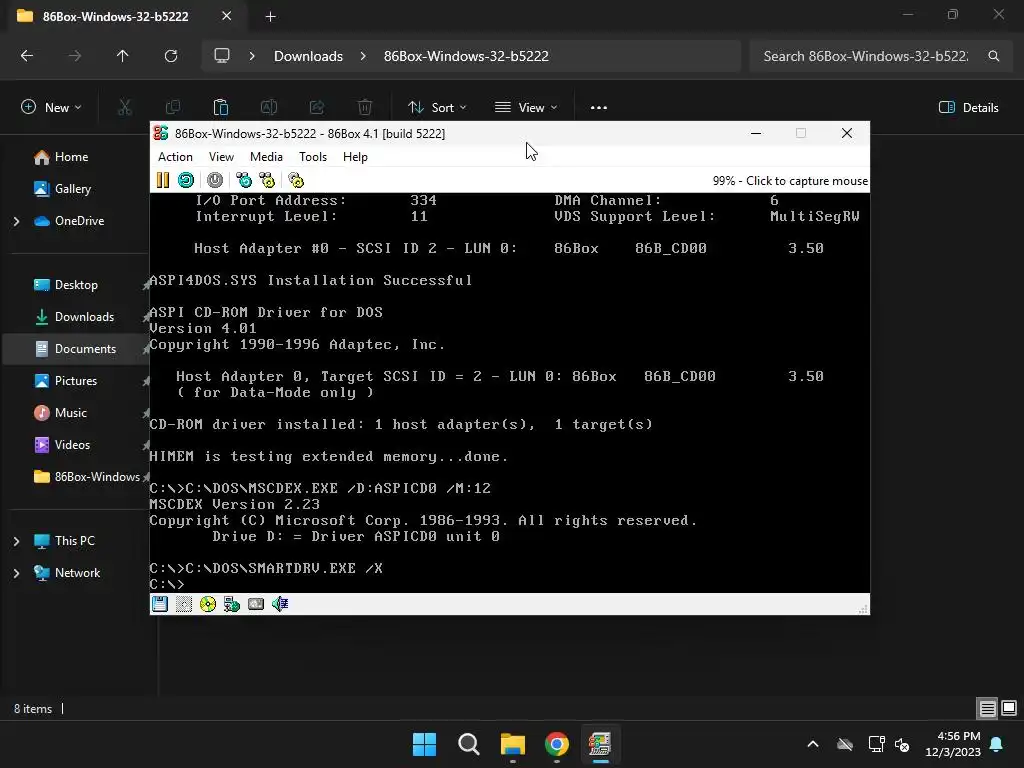Open the taskbar clock showing 4:56 PM
1024x768 pixels.
click(x=953, y=744)
